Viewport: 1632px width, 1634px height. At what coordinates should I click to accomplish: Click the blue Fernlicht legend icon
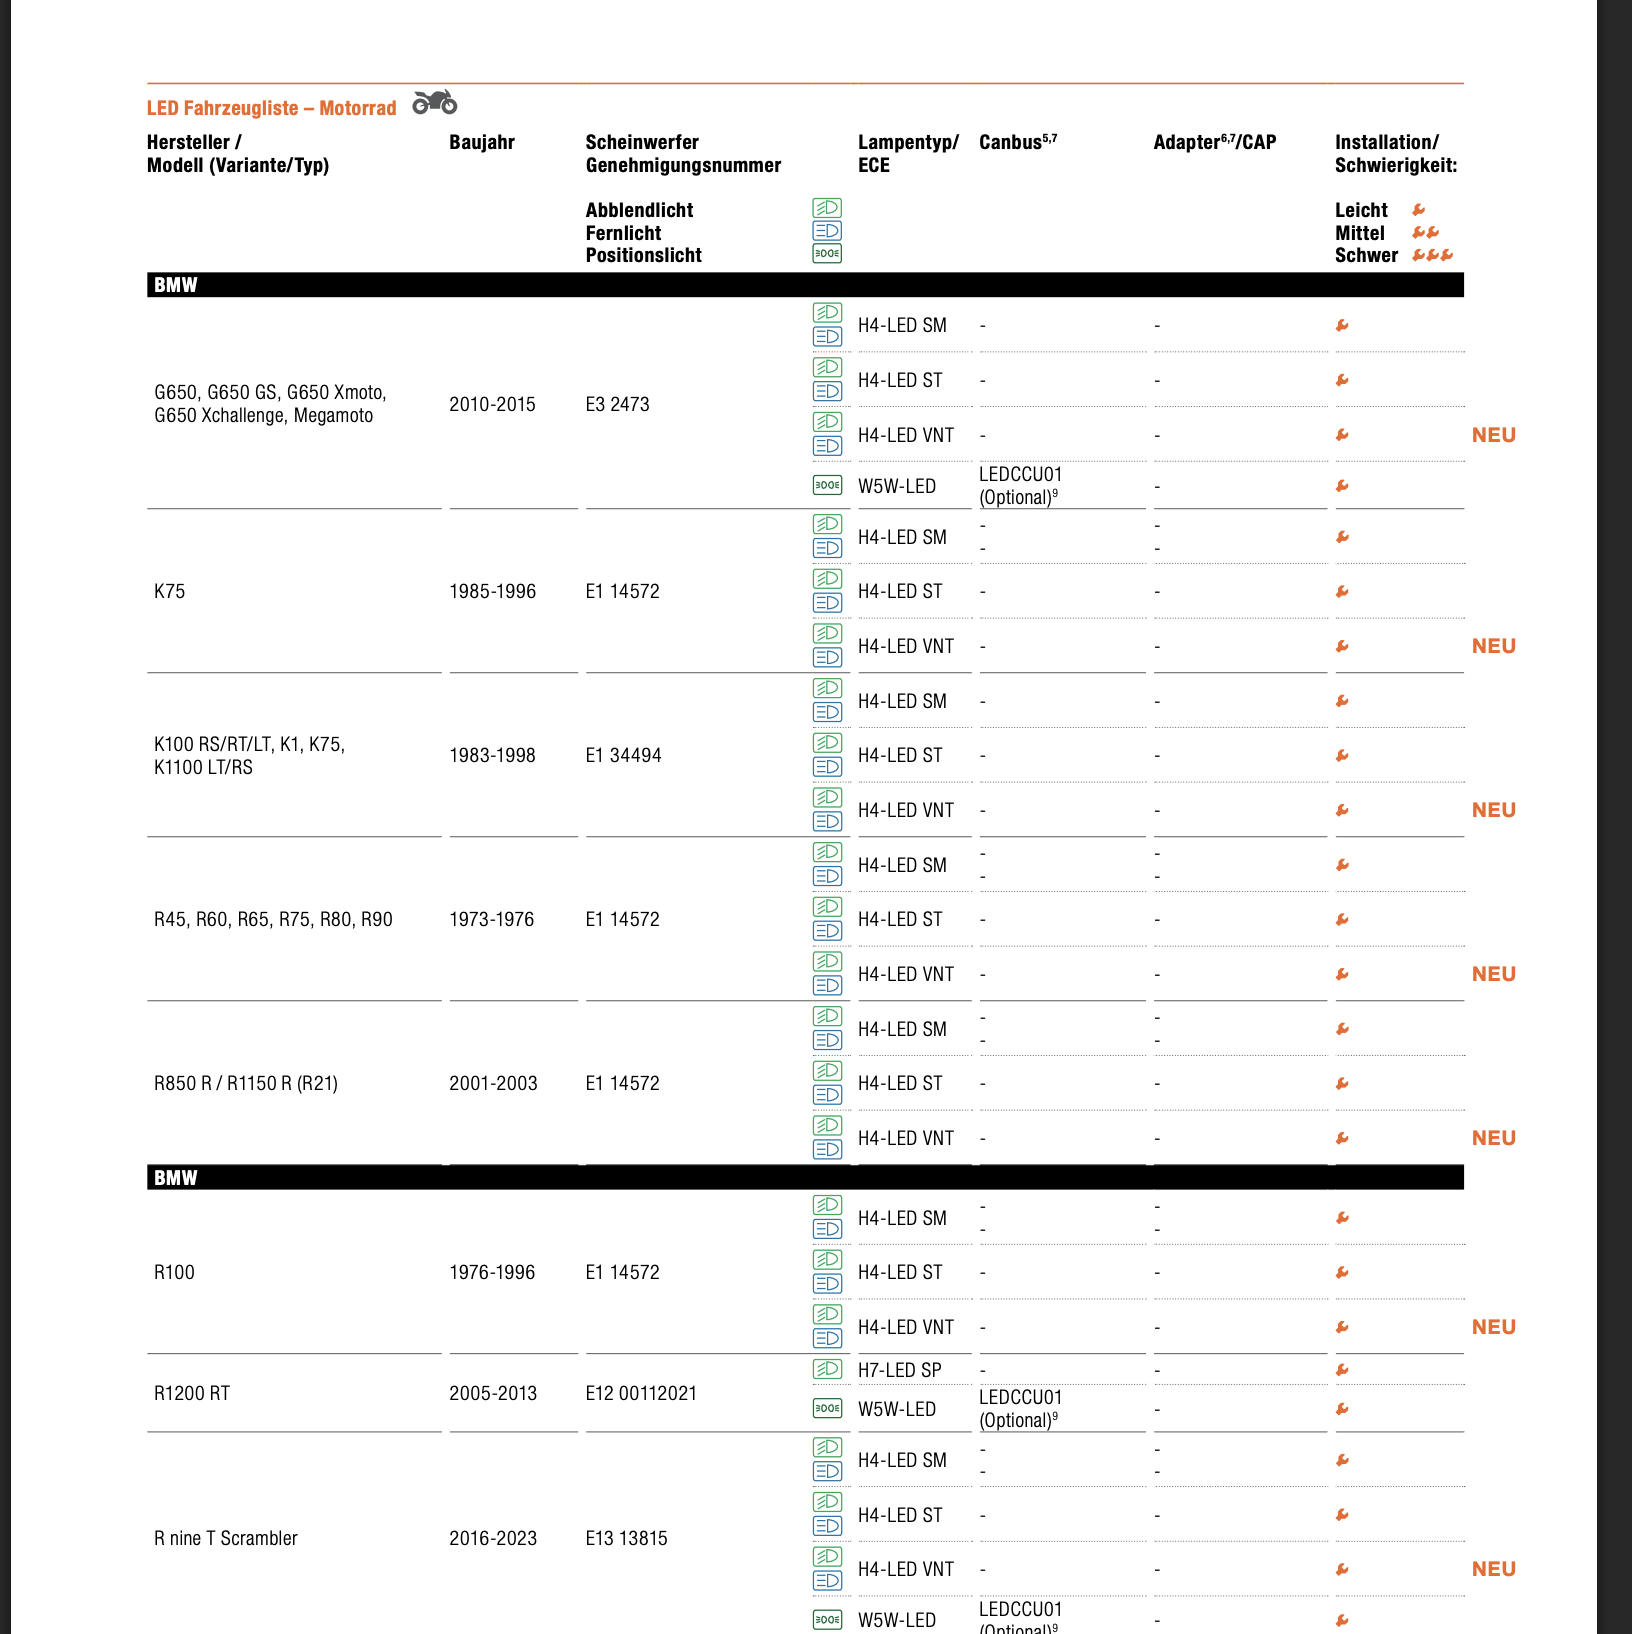click(x=827, y=231)
